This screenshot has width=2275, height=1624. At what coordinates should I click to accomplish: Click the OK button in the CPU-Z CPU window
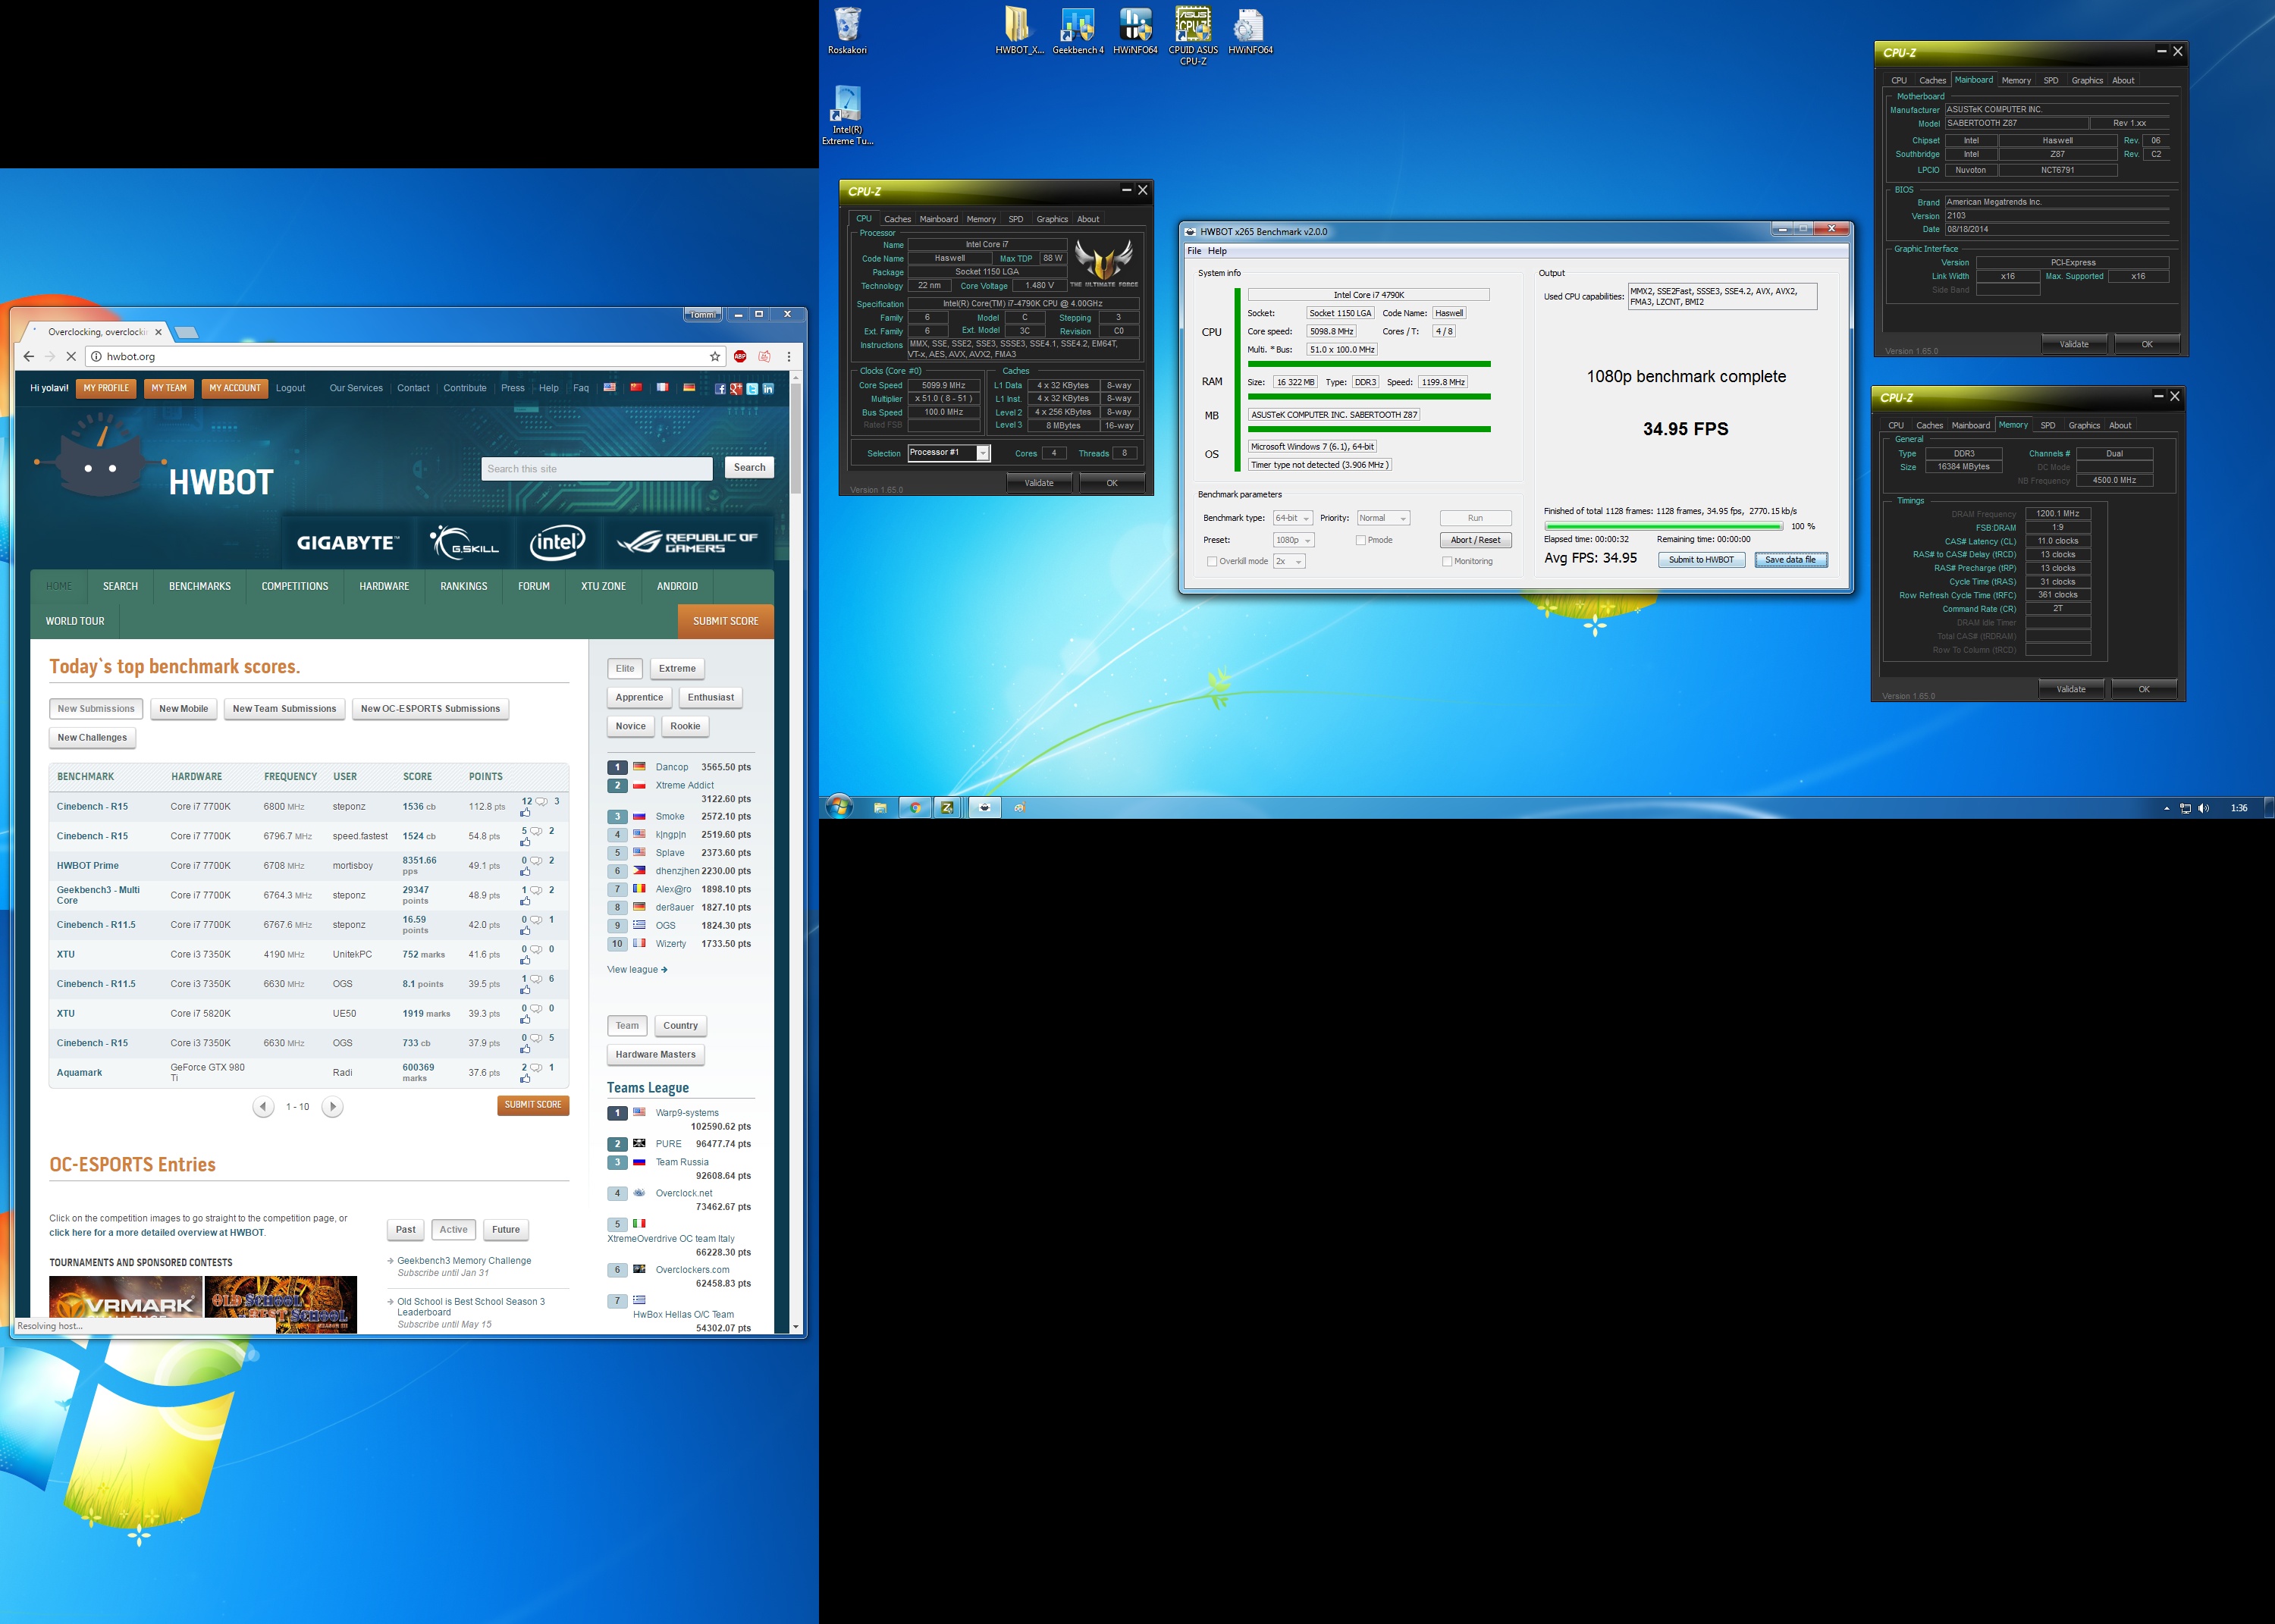coord(1112,483)
